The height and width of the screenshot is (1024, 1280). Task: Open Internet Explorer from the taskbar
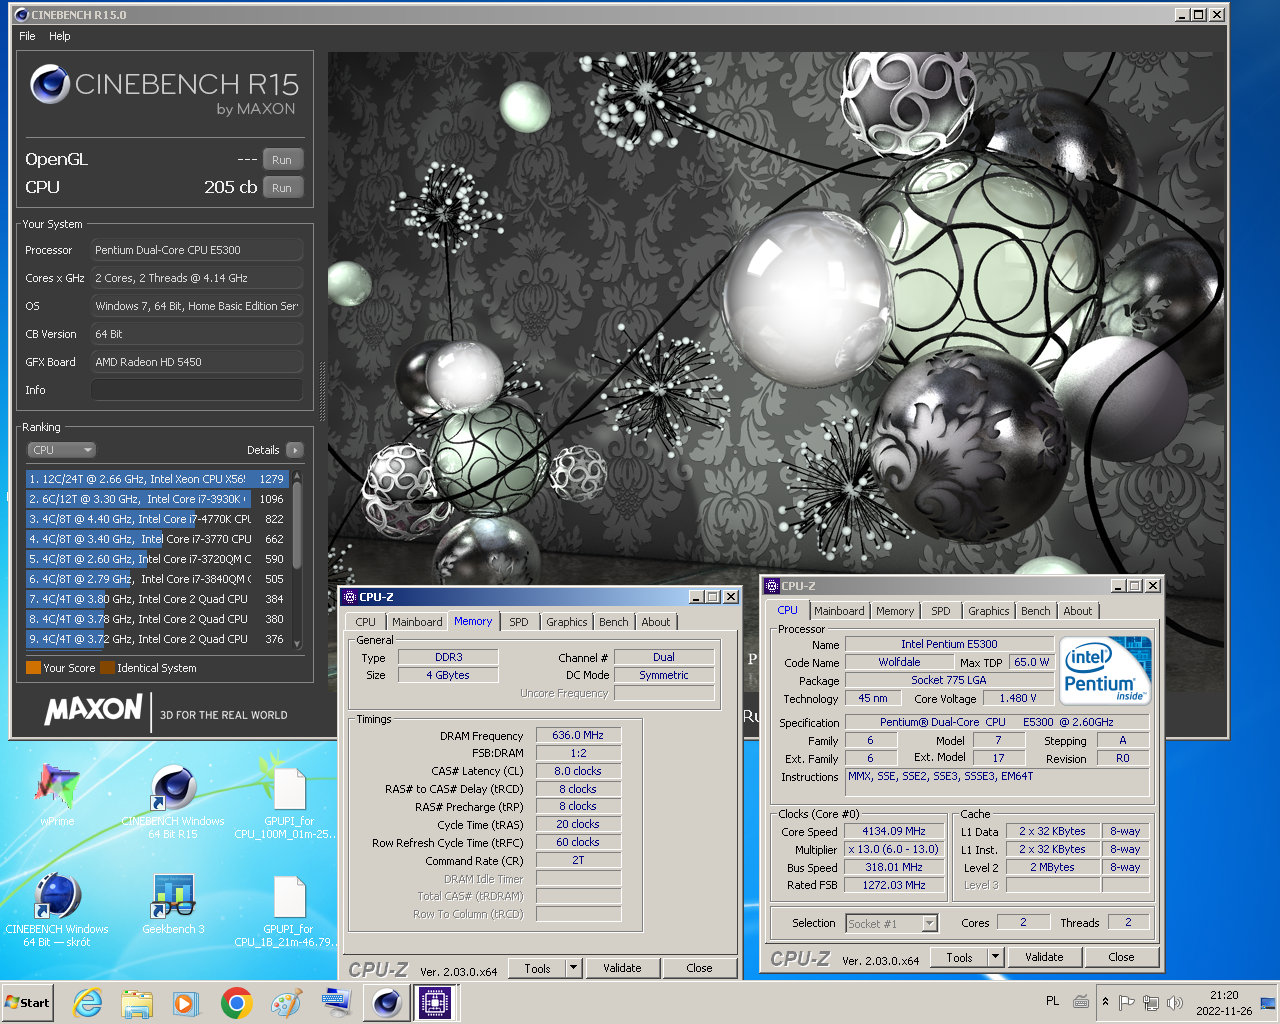coord(88,1003)
